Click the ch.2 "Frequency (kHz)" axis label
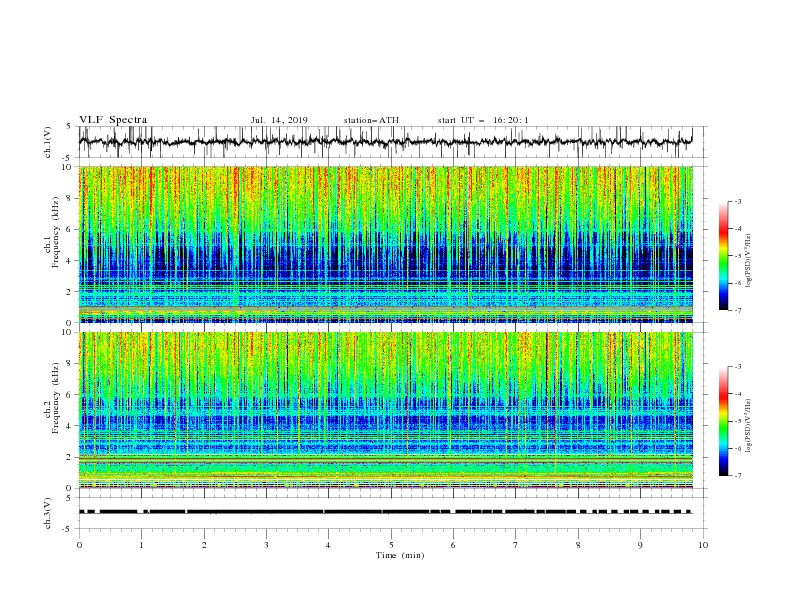This screenshot has width=792, height=612. coord(56,398)
